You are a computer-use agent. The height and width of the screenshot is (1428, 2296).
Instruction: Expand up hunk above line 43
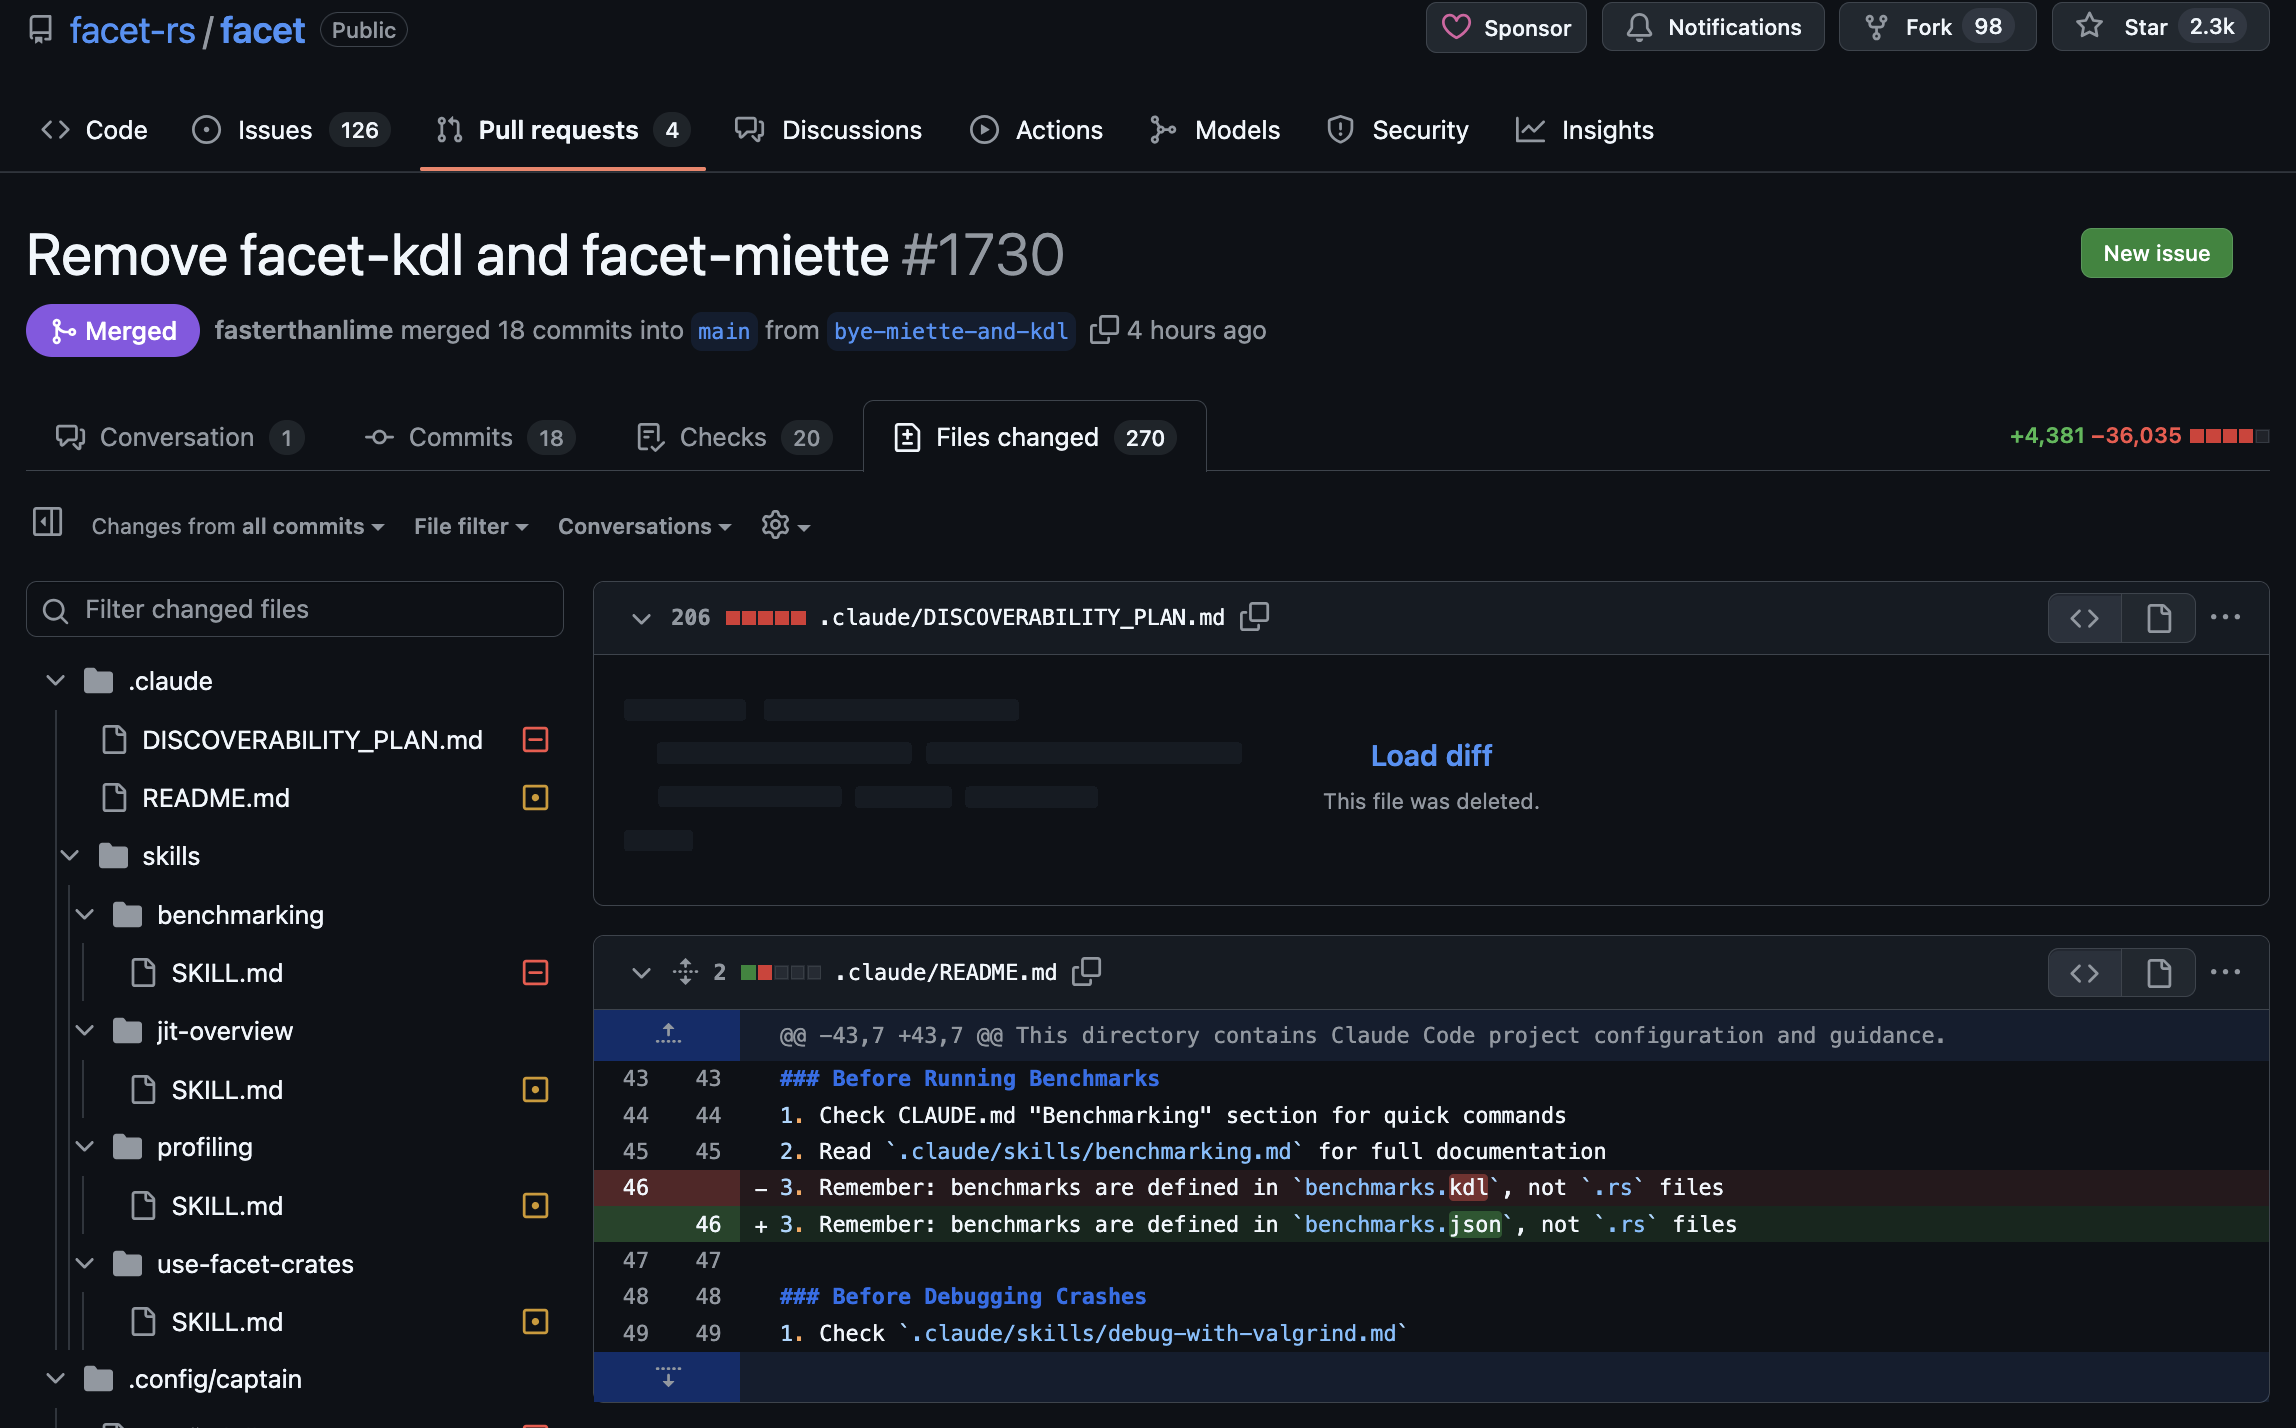pos(667,1035)
